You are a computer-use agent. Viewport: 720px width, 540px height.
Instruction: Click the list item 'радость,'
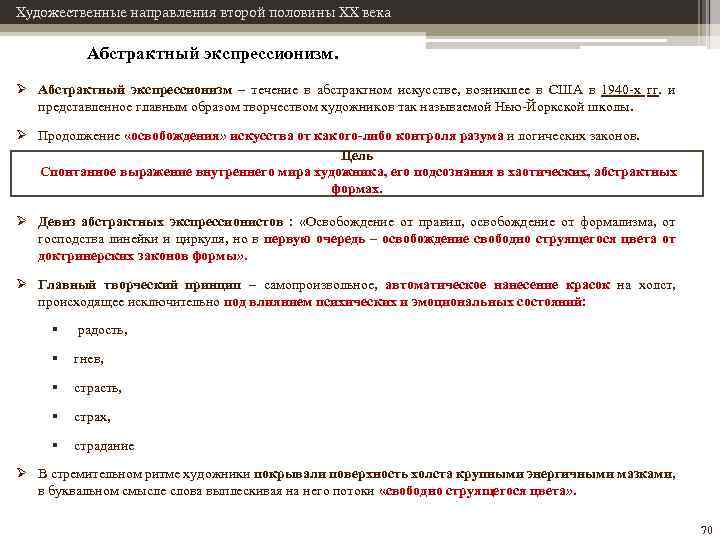(x=102, y=330)
